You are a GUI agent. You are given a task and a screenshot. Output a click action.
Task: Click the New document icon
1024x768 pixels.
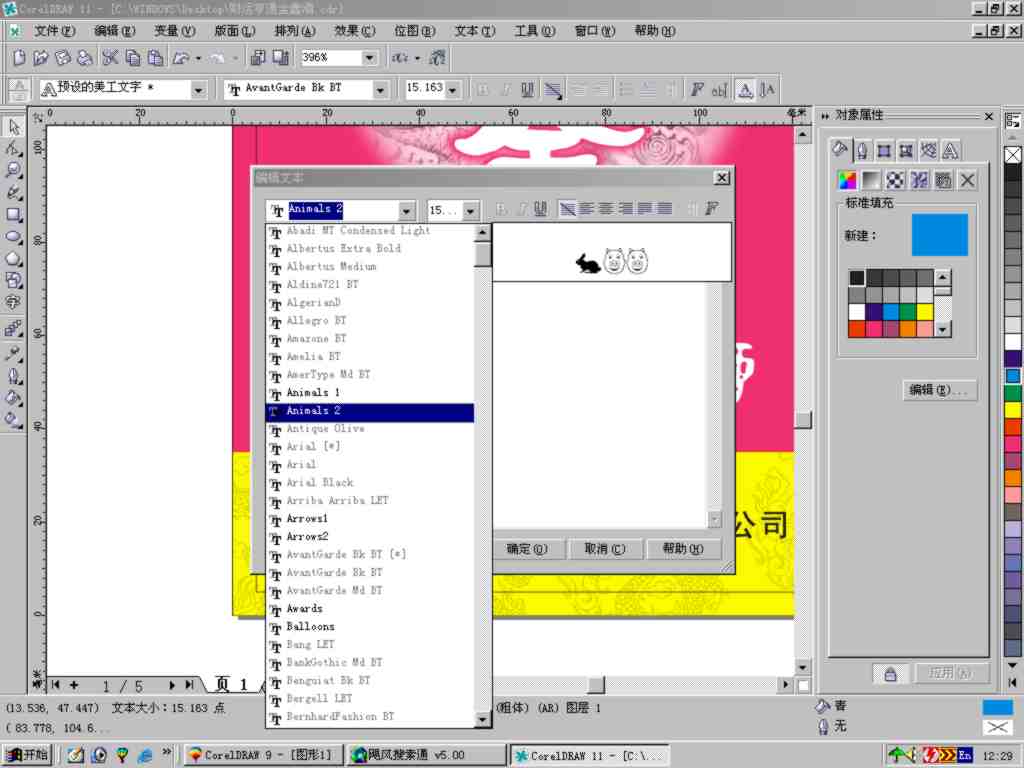click(x=19, y=58)
